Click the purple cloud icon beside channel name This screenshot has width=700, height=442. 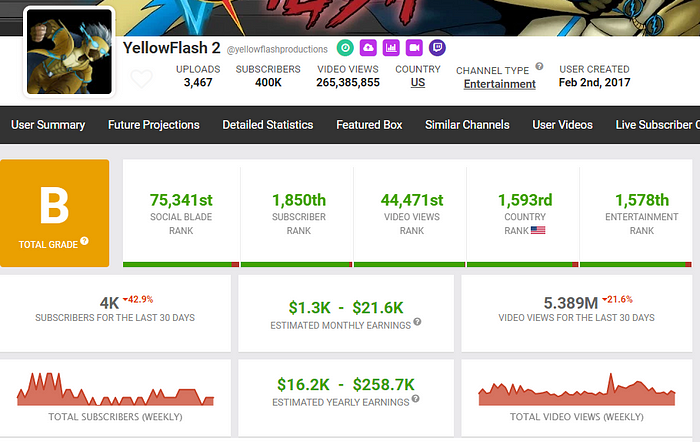[x=368, y=47]
